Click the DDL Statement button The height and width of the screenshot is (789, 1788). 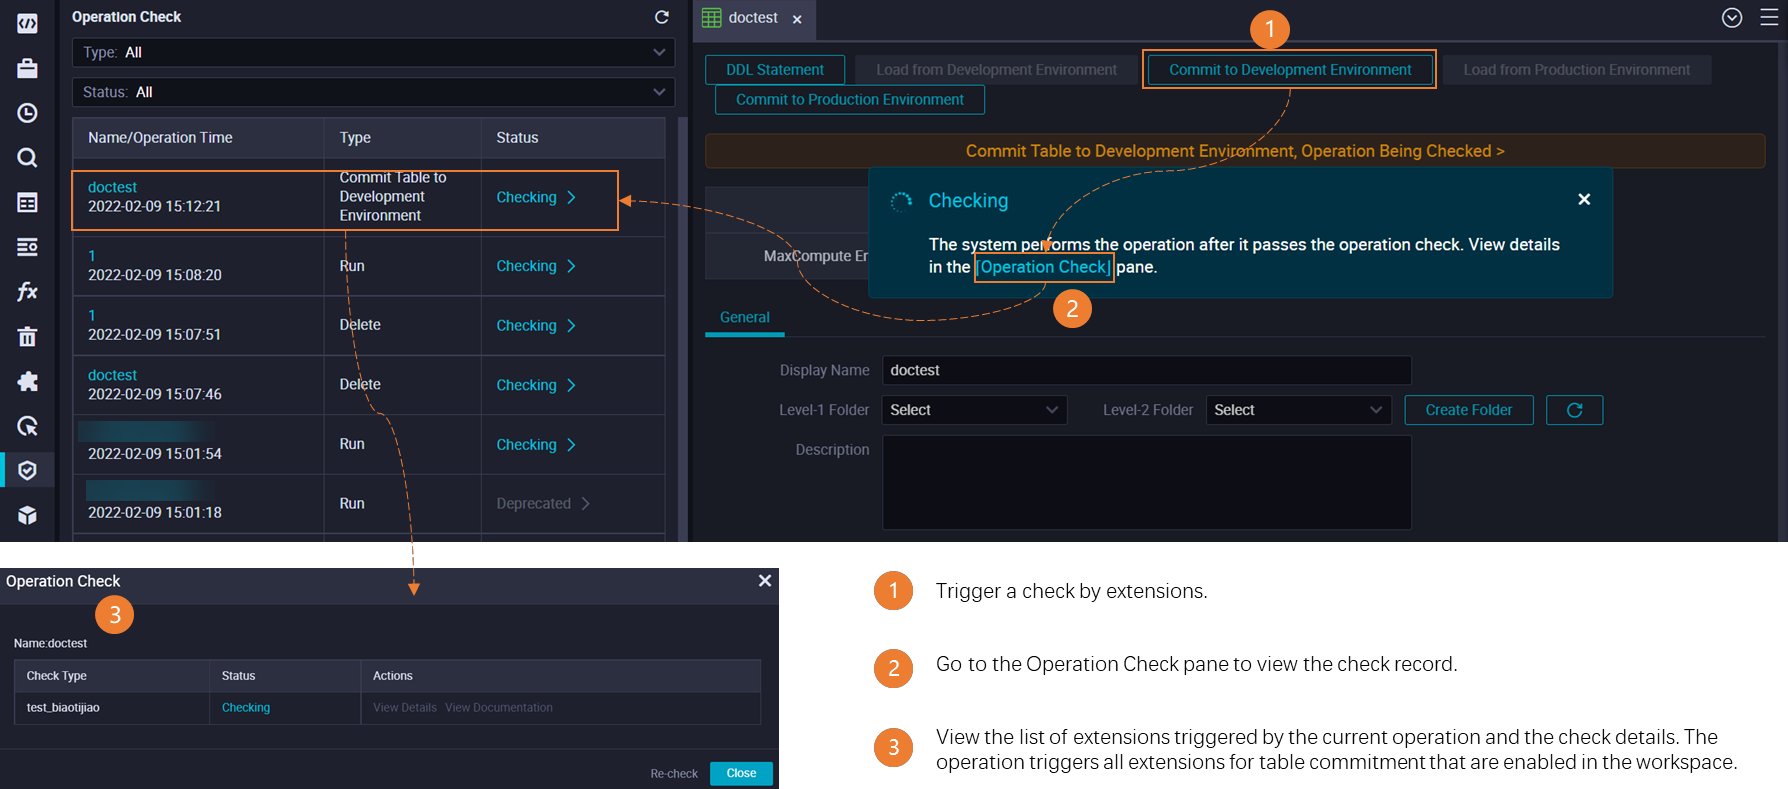click(775, 70)
